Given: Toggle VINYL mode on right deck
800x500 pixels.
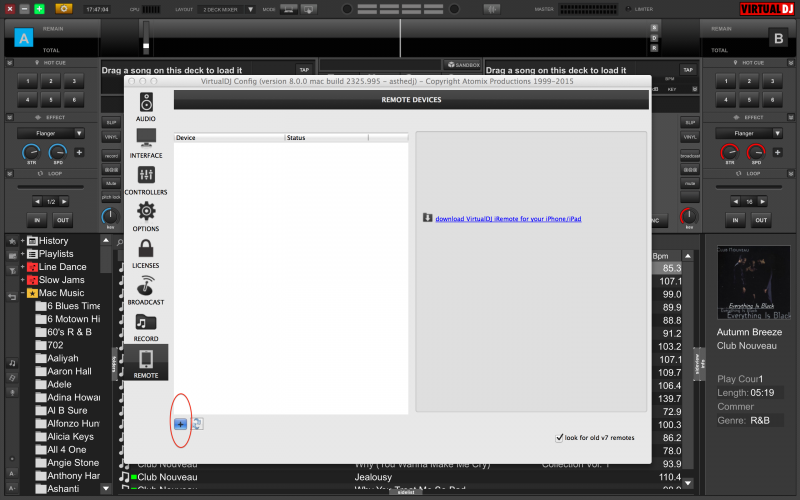Looking at the screenshot, I should (x=690, y=137).
